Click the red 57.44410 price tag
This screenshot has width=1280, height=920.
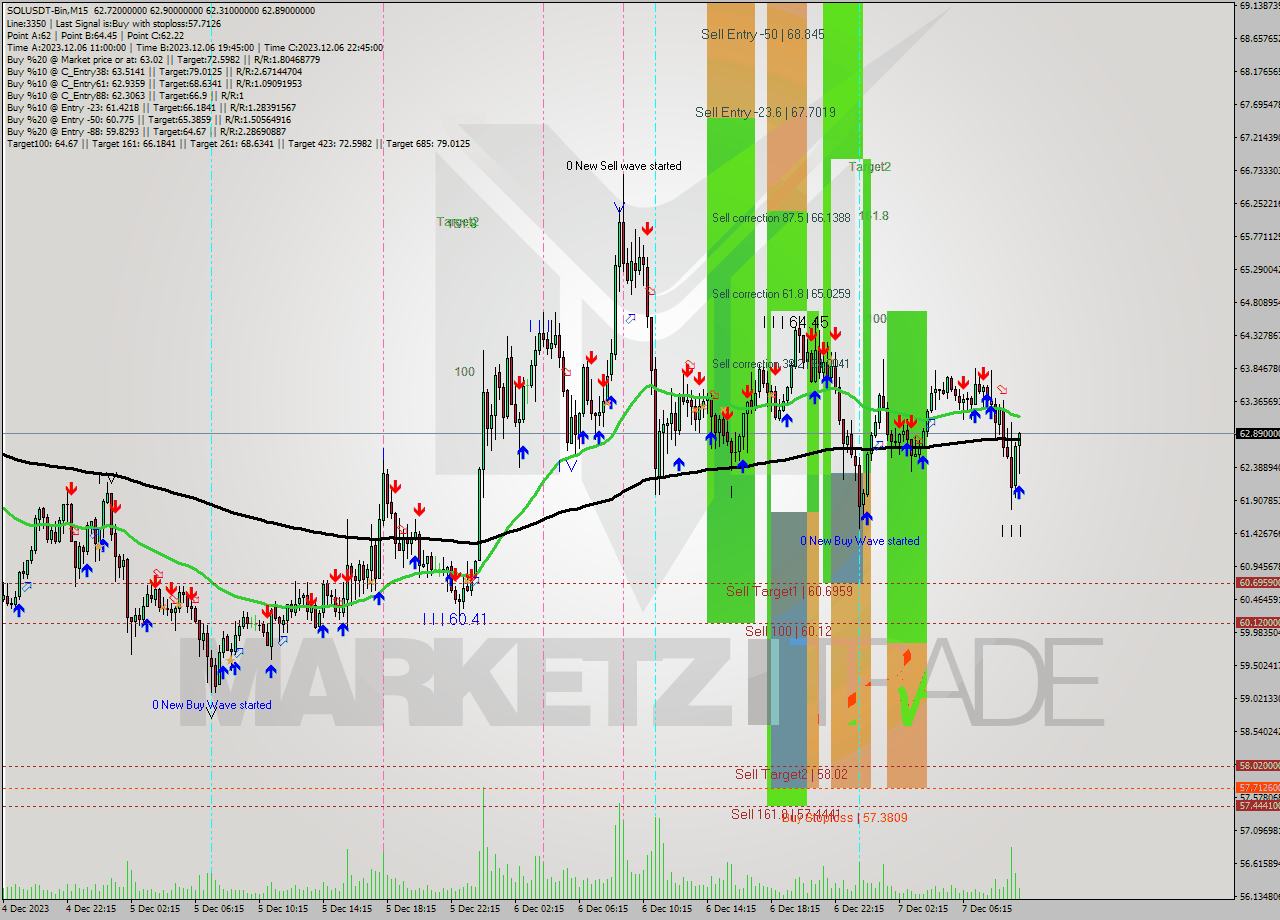pyautogui.click(x=1258, y=805)
